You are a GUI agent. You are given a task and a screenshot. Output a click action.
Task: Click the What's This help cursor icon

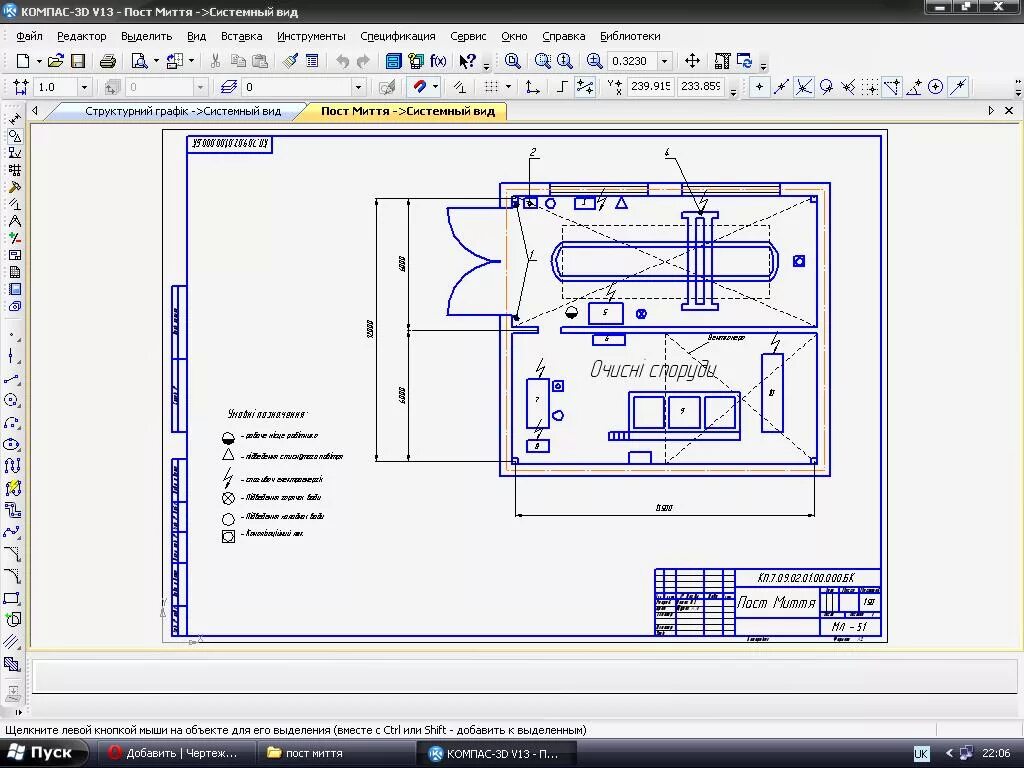(x=467, y=61)
